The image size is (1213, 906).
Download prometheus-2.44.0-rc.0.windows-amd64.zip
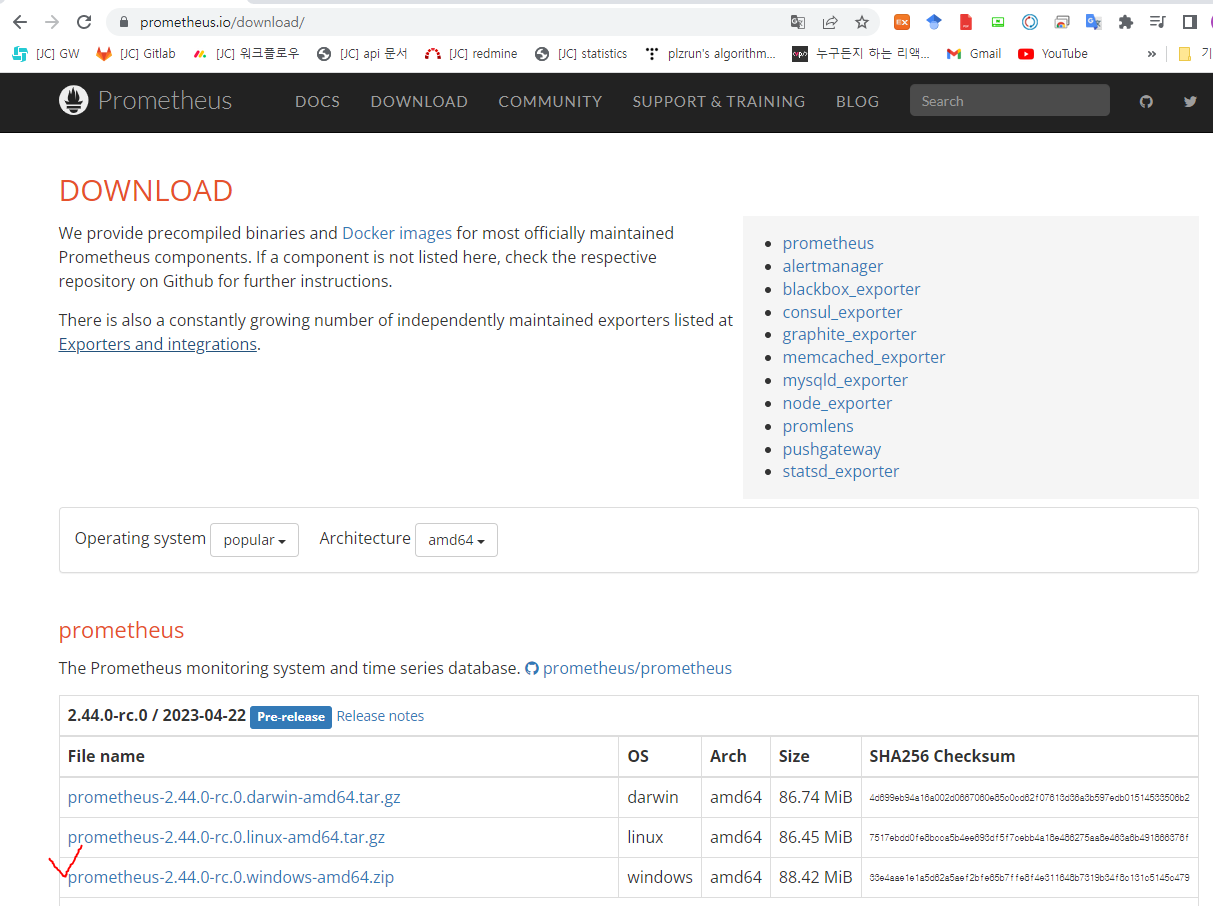coord(231,877)
